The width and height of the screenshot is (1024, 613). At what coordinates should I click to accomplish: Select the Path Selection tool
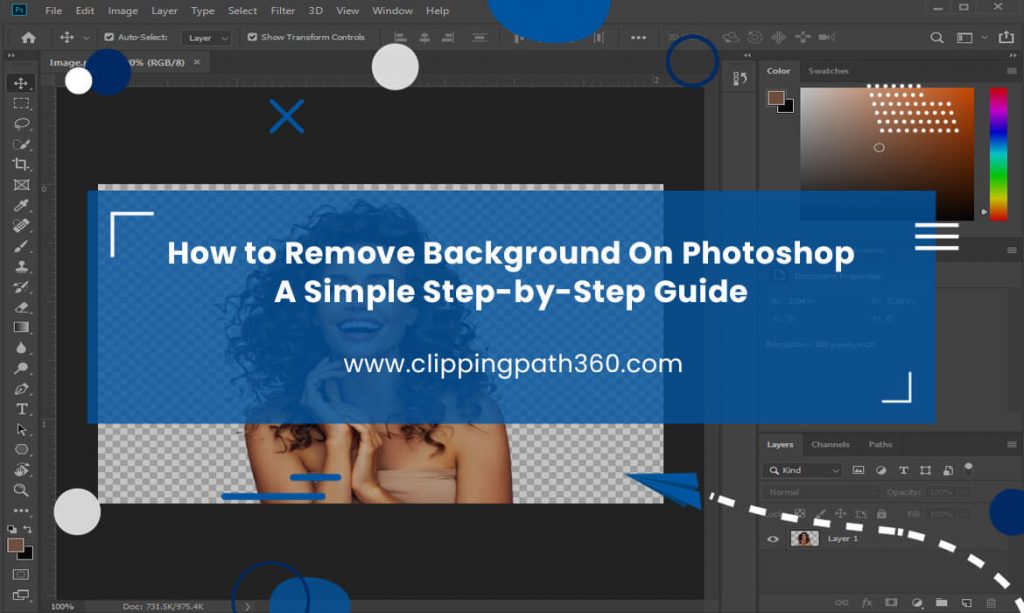click(x=21, y=430)
